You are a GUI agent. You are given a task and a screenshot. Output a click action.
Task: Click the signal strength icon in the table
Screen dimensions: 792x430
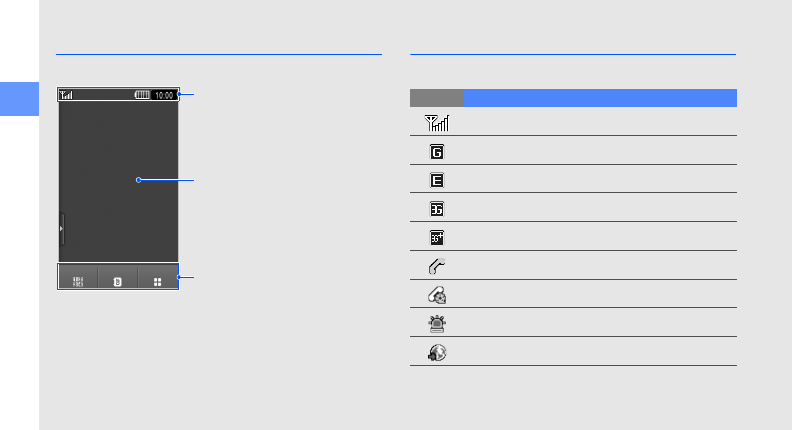[x=437, y=123]
